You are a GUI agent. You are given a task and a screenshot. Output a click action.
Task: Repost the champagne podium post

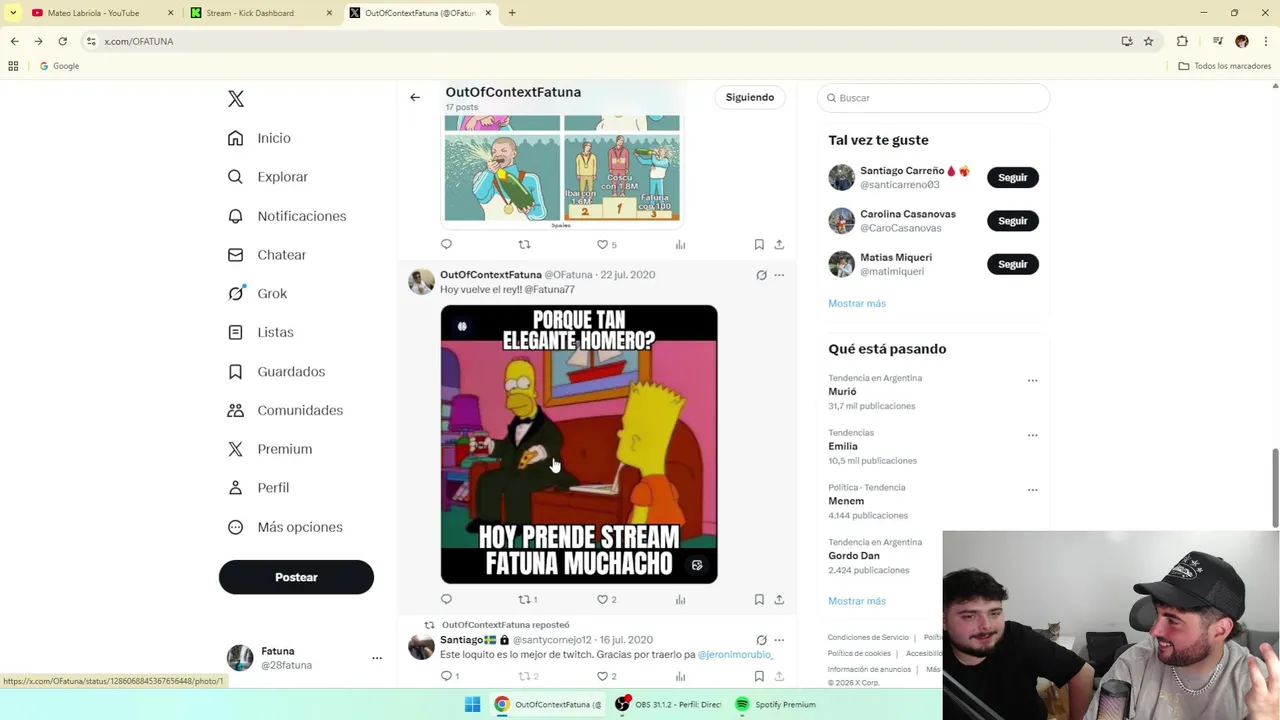tap(524, 244)
